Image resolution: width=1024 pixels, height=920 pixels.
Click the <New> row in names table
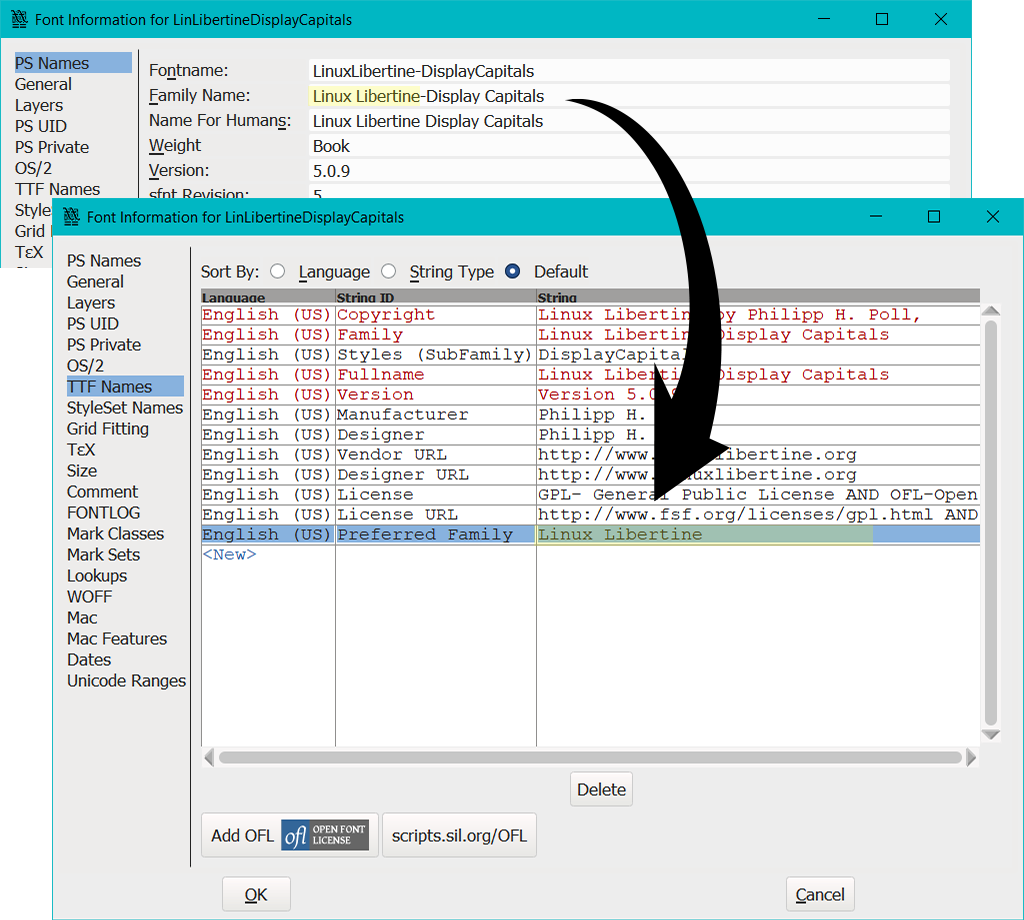[x=229, y=554]
